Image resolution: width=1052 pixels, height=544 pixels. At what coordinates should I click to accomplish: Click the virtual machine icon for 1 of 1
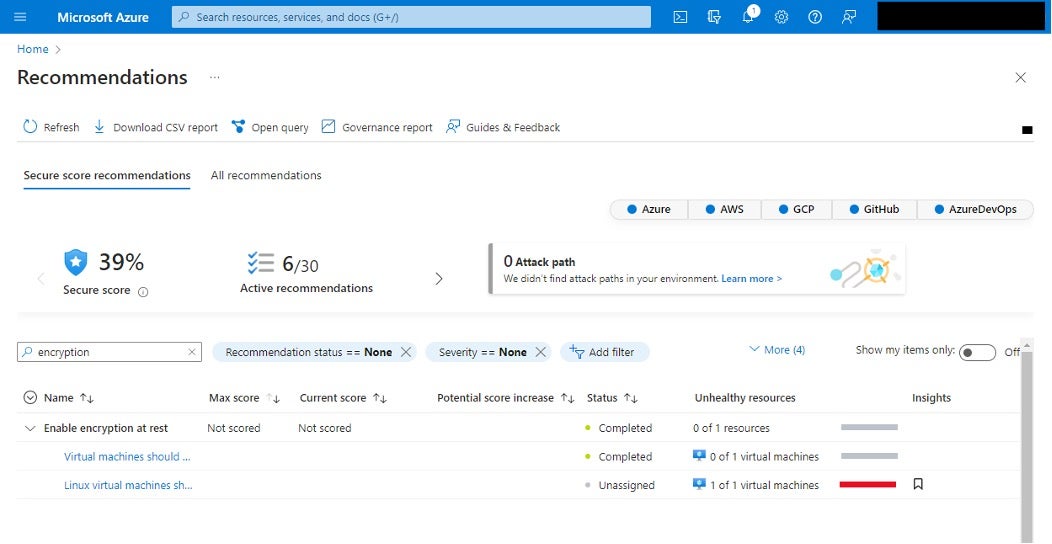click(x=699, y=484)
